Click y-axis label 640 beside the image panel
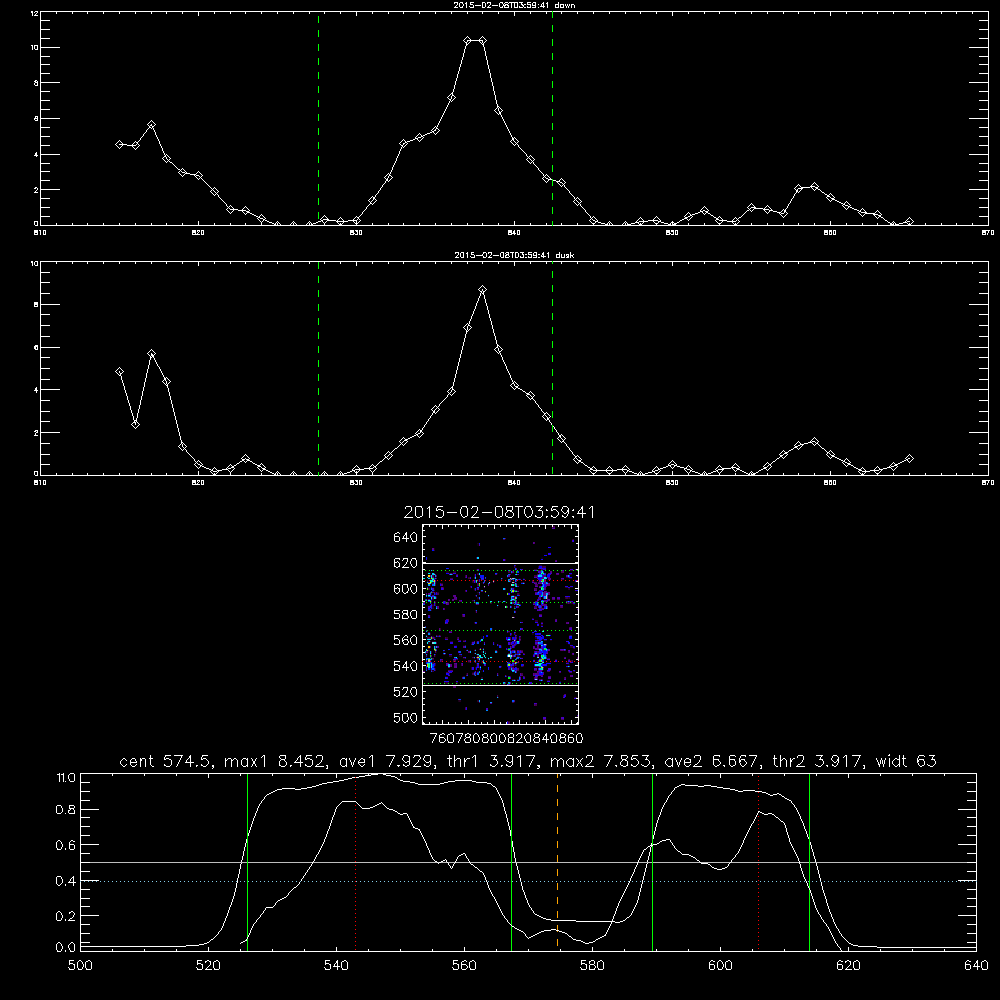1000x1000 pixels. tap(406, 538)
